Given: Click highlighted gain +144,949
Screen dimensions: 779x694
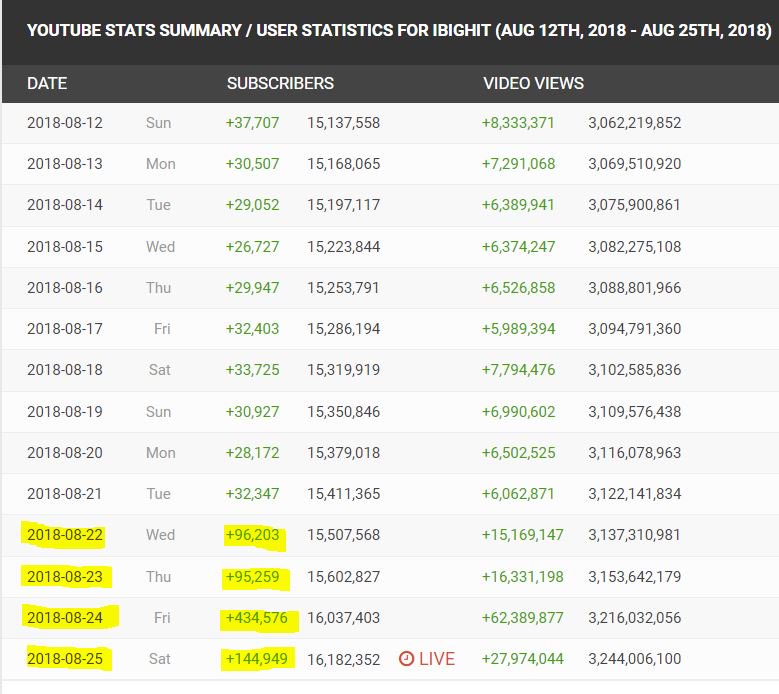Looking at the screenshot, I should (x=256, y=659).
